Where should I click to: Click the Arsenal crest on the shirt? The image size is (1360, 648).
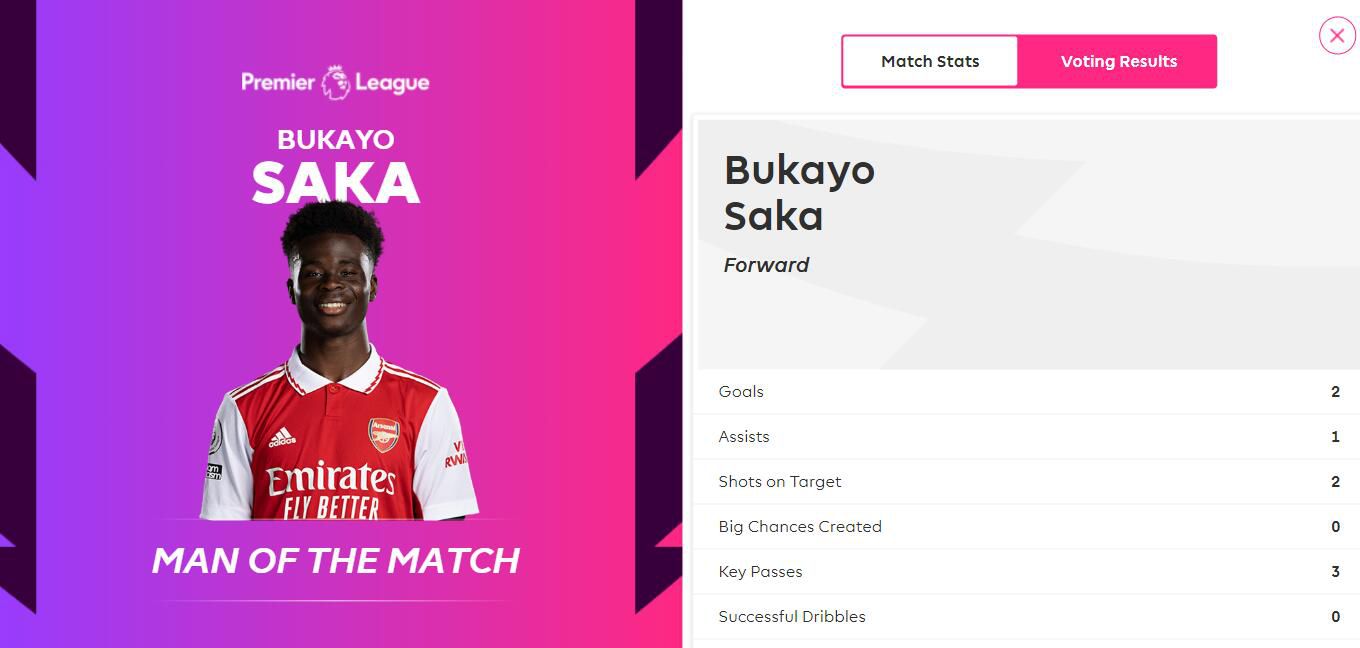tap(384, 435)
